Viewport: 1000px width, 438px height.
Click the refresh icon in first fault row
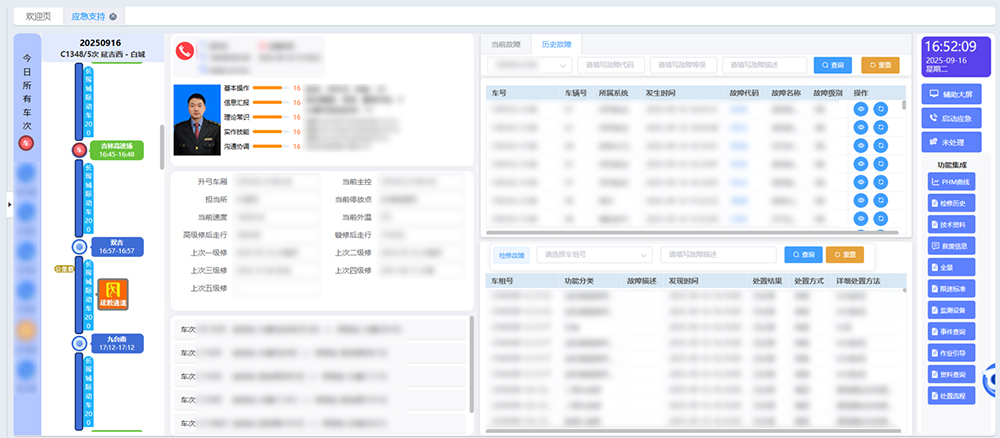coord(881,109)
